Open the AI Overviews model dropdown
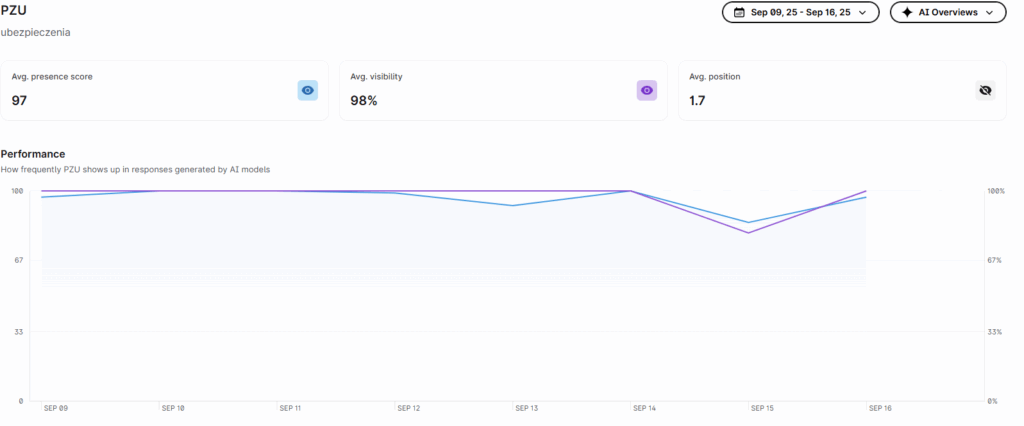Screen dimensions: 1024x426 point(948,12)
